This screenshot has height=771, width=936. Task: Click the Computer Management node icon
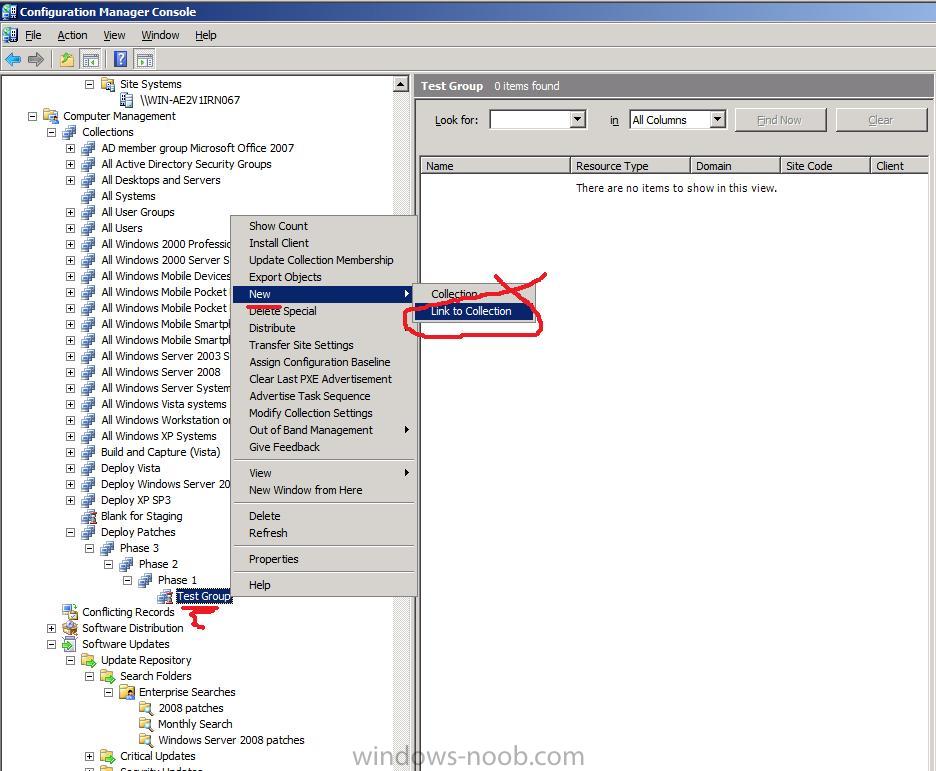tap(51, 116)
